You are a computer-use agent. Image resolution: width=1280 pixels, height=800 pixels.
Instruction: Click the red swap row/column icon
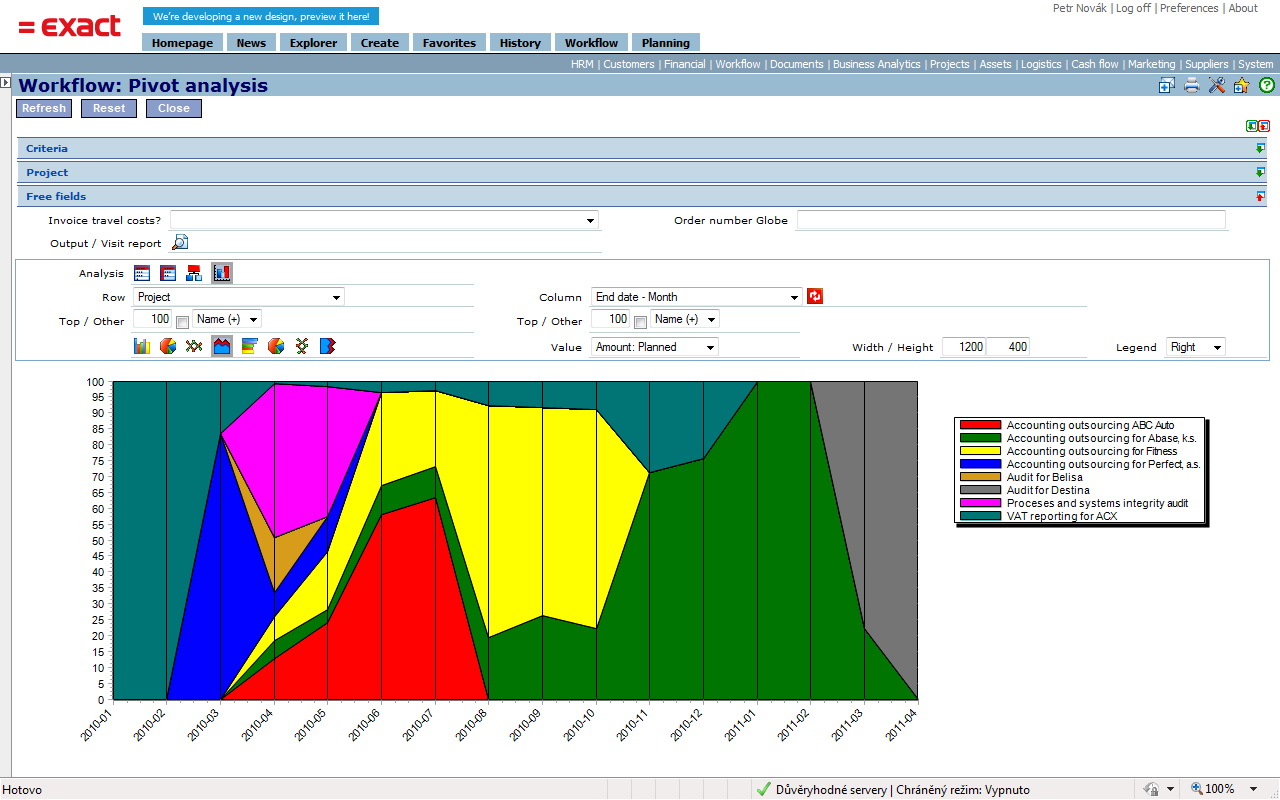coord(815,296)
